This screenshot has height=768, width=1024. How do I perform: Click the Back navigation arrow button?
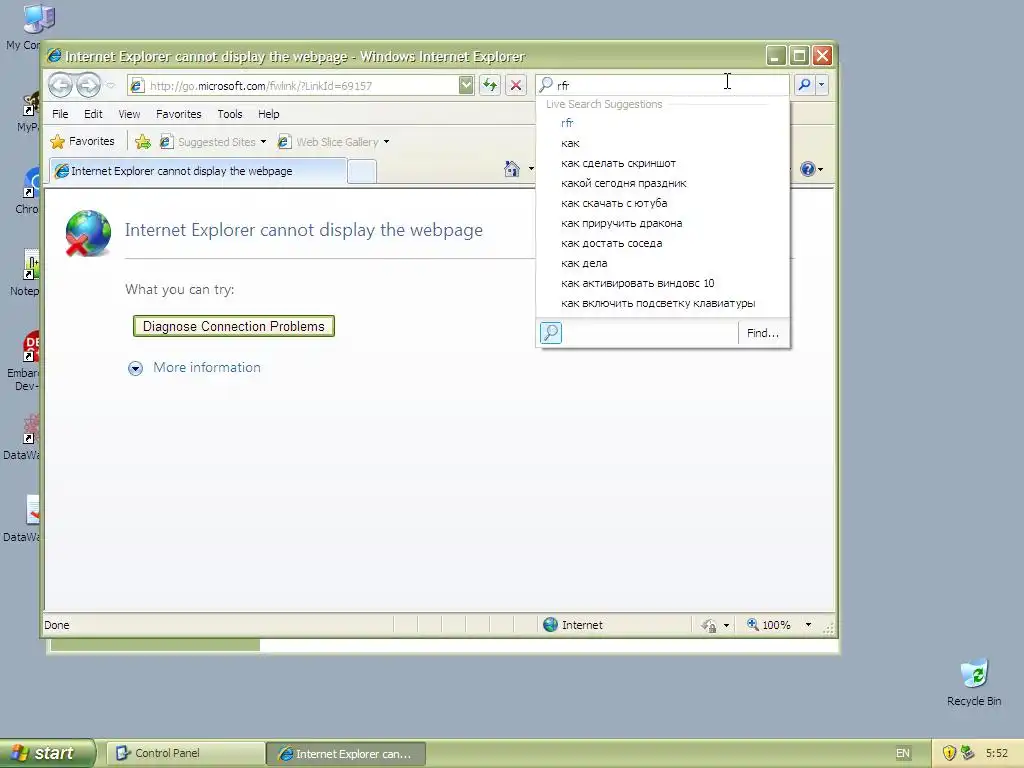tap(60, 85)
